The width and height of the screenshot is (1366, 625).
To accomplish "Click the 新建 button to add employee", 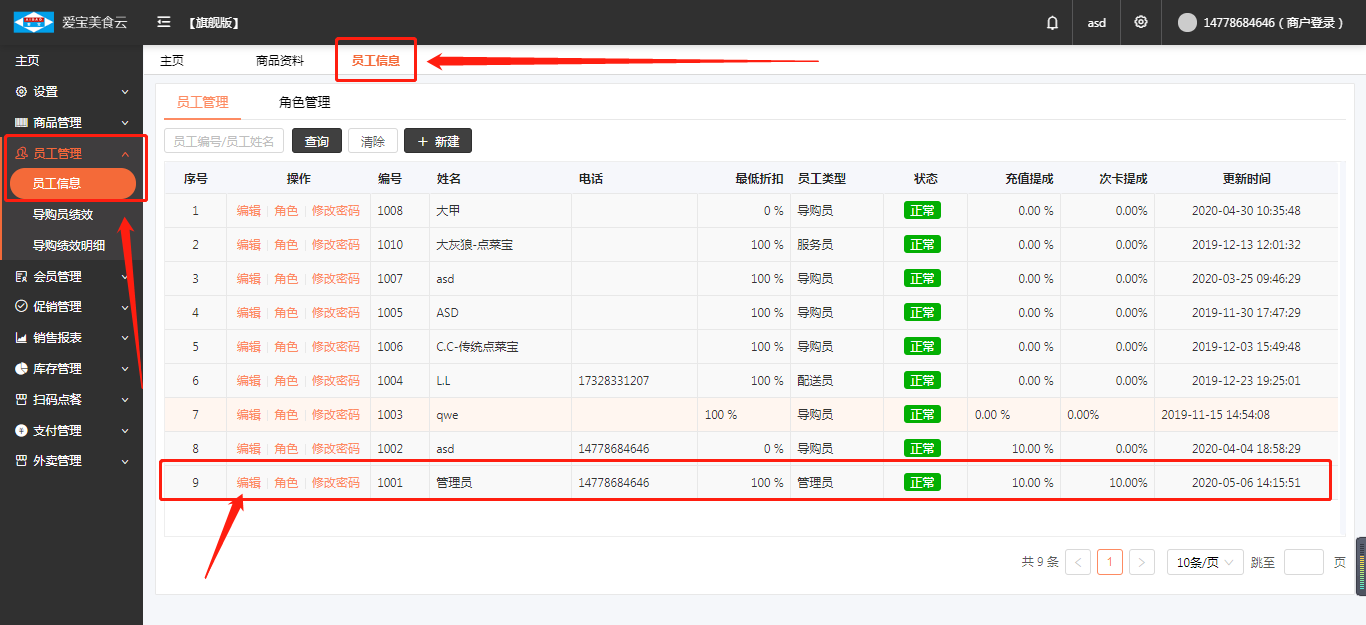I will tap(438, 141).
